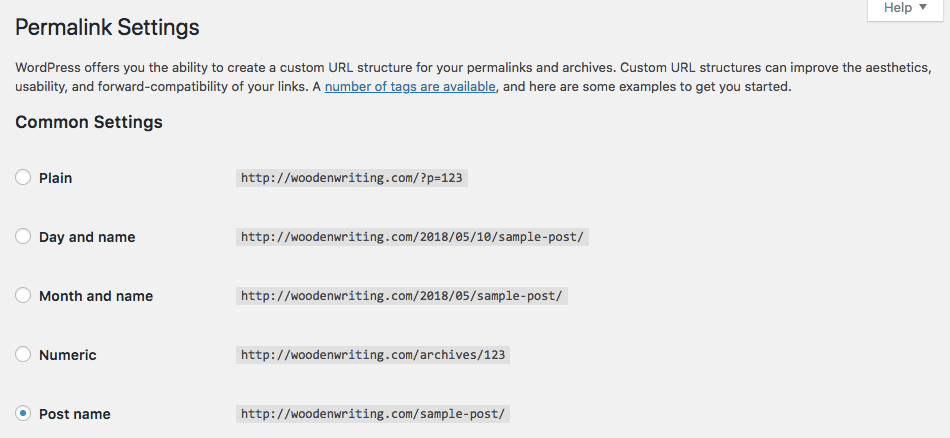950x438 pixels.
Task: Click the 'Plain' option label text
Action: click(x=56, y=178)
